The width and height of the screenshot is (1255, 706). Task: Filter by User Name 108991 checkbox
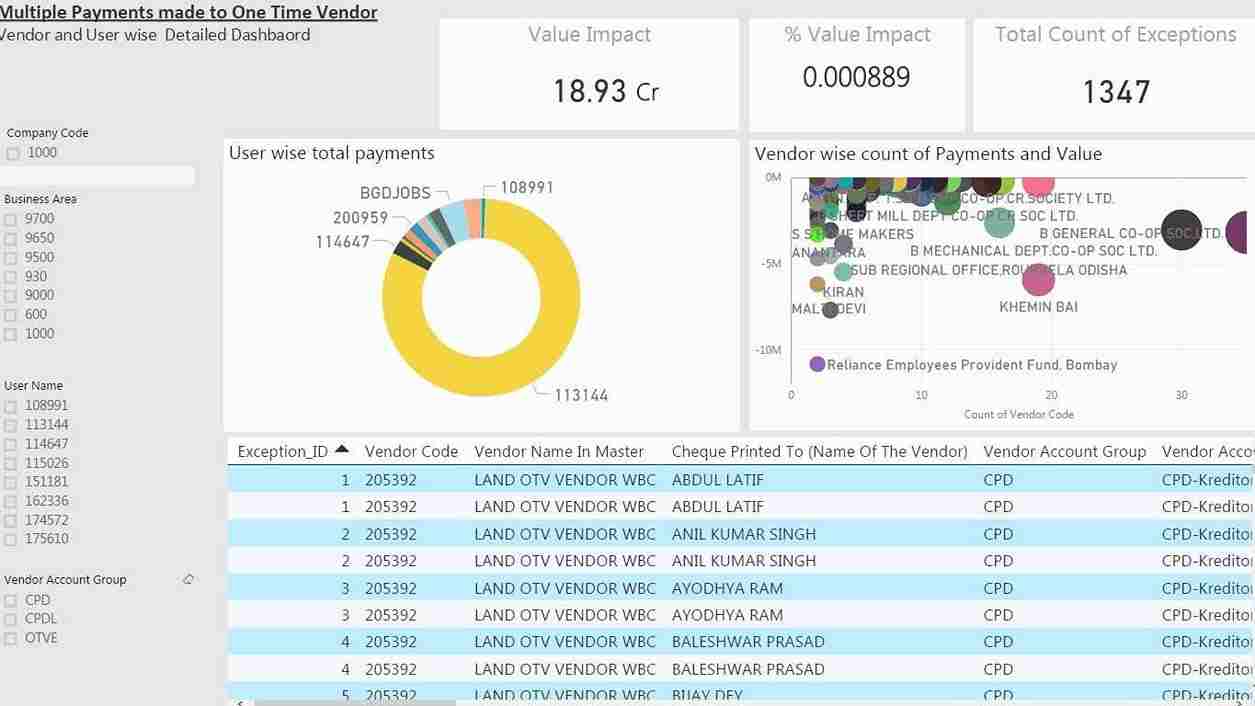[x=10, y=407]
